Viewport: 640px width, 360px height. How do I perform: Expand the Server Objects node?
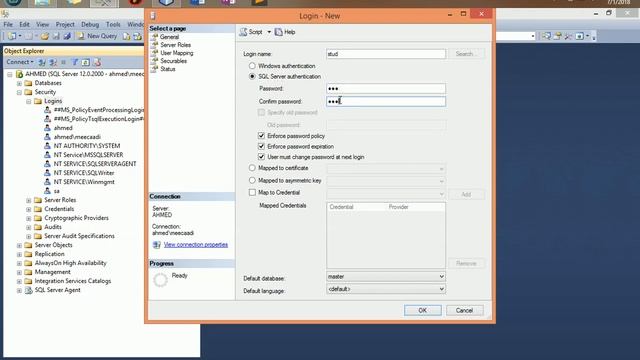pyautogui.click(x=19, y=245)
